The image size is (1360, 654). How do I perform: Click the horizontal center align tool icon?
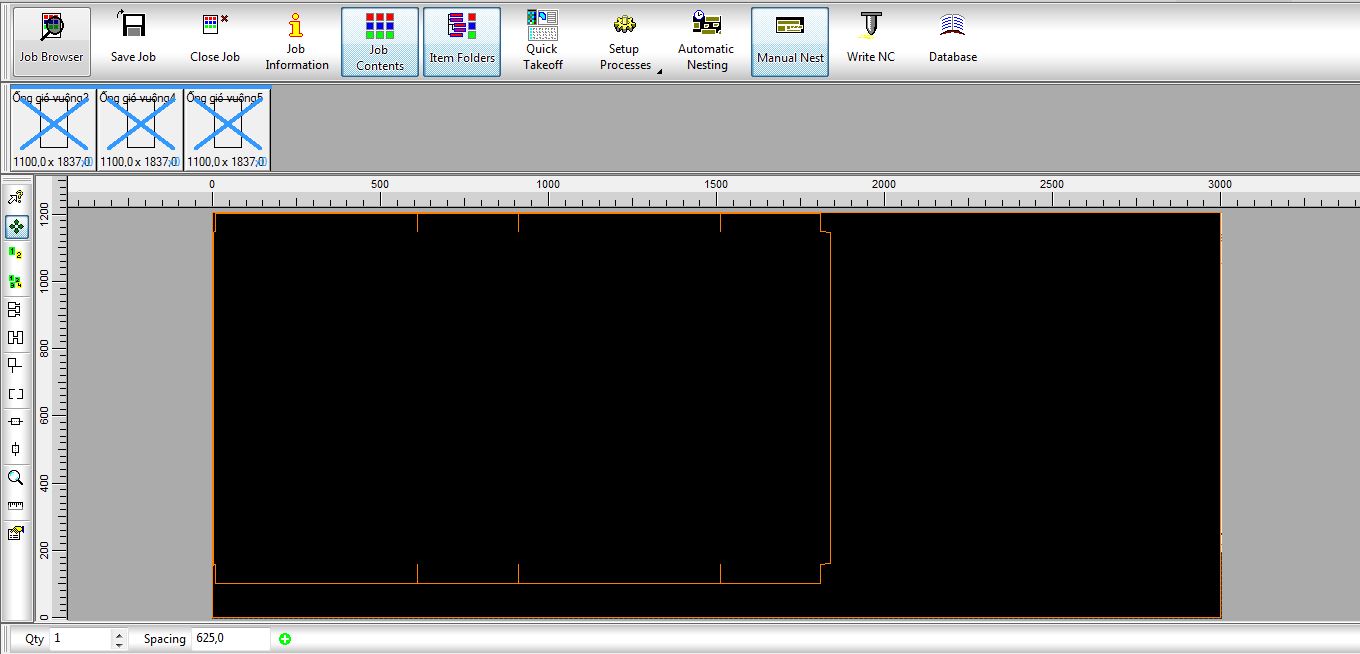[16, 422]
